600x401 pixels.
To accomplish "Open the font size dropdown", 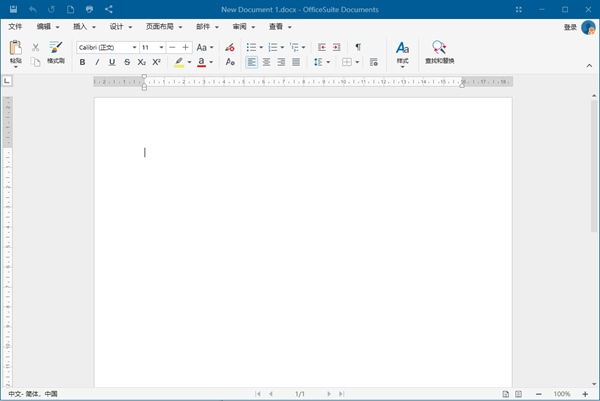I will (x=161, y=47).
